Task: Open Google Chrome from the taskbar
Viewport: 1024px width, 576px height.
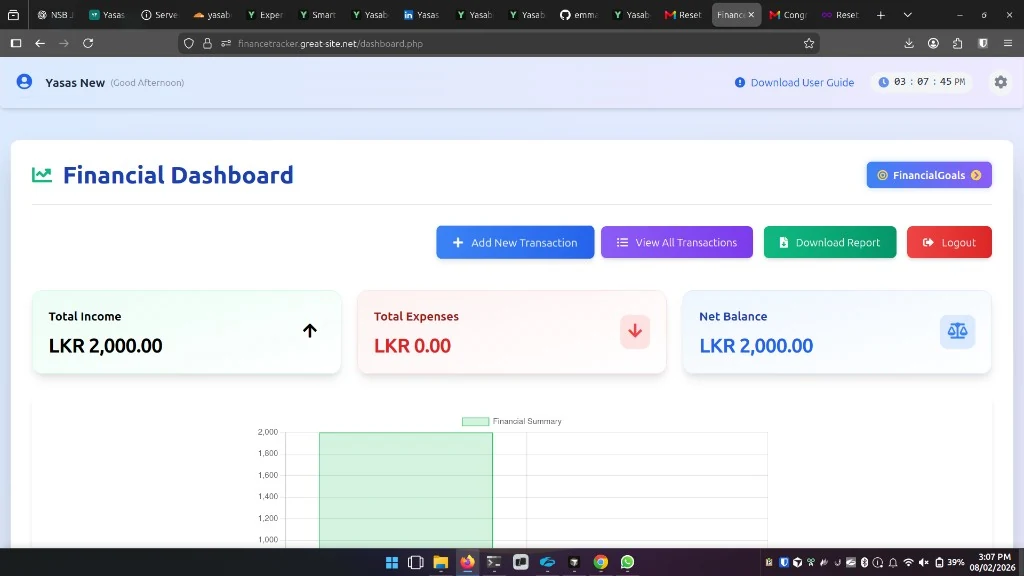Action: (x=601, y=562)
